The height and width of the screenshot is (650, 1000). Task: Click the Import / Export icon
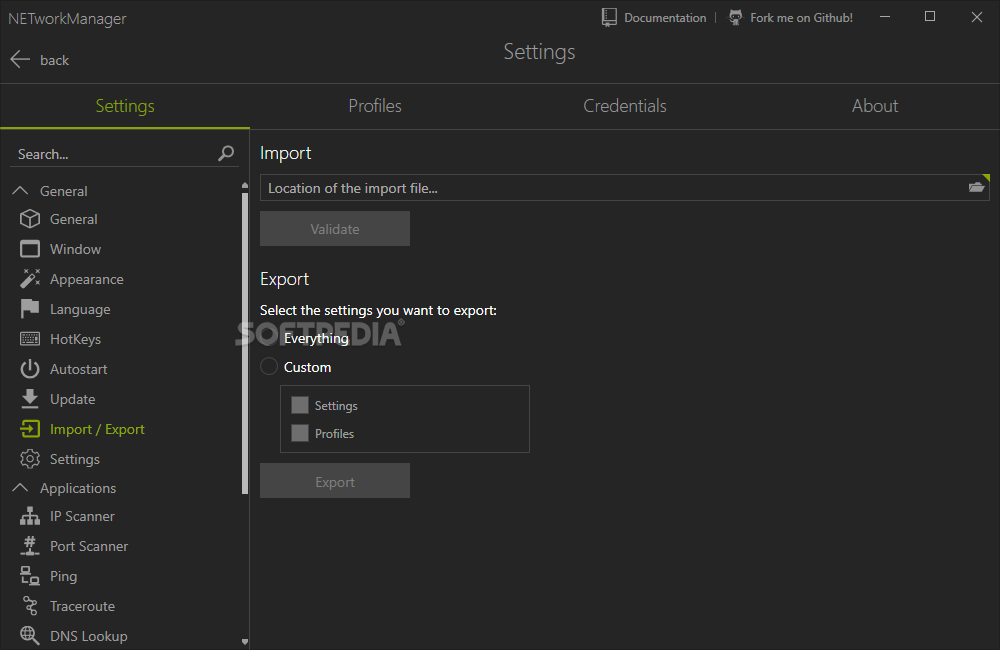30,429
